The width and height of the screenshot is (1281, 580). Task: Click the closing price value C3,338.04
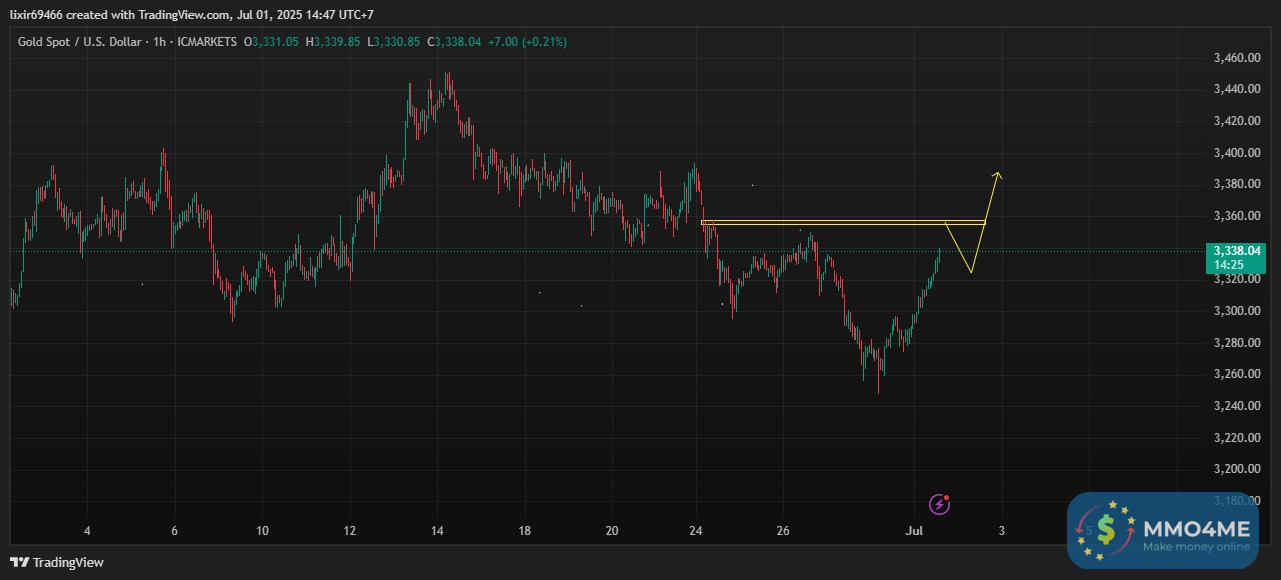click(454, 42)
